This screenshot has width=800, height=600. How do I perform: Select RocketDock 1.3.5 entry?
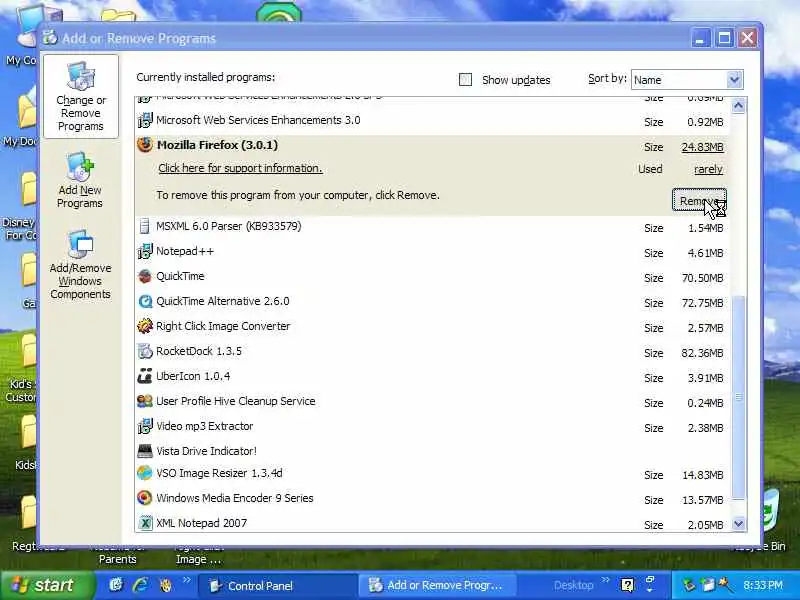pyautogui.click(x=432, y=352)
